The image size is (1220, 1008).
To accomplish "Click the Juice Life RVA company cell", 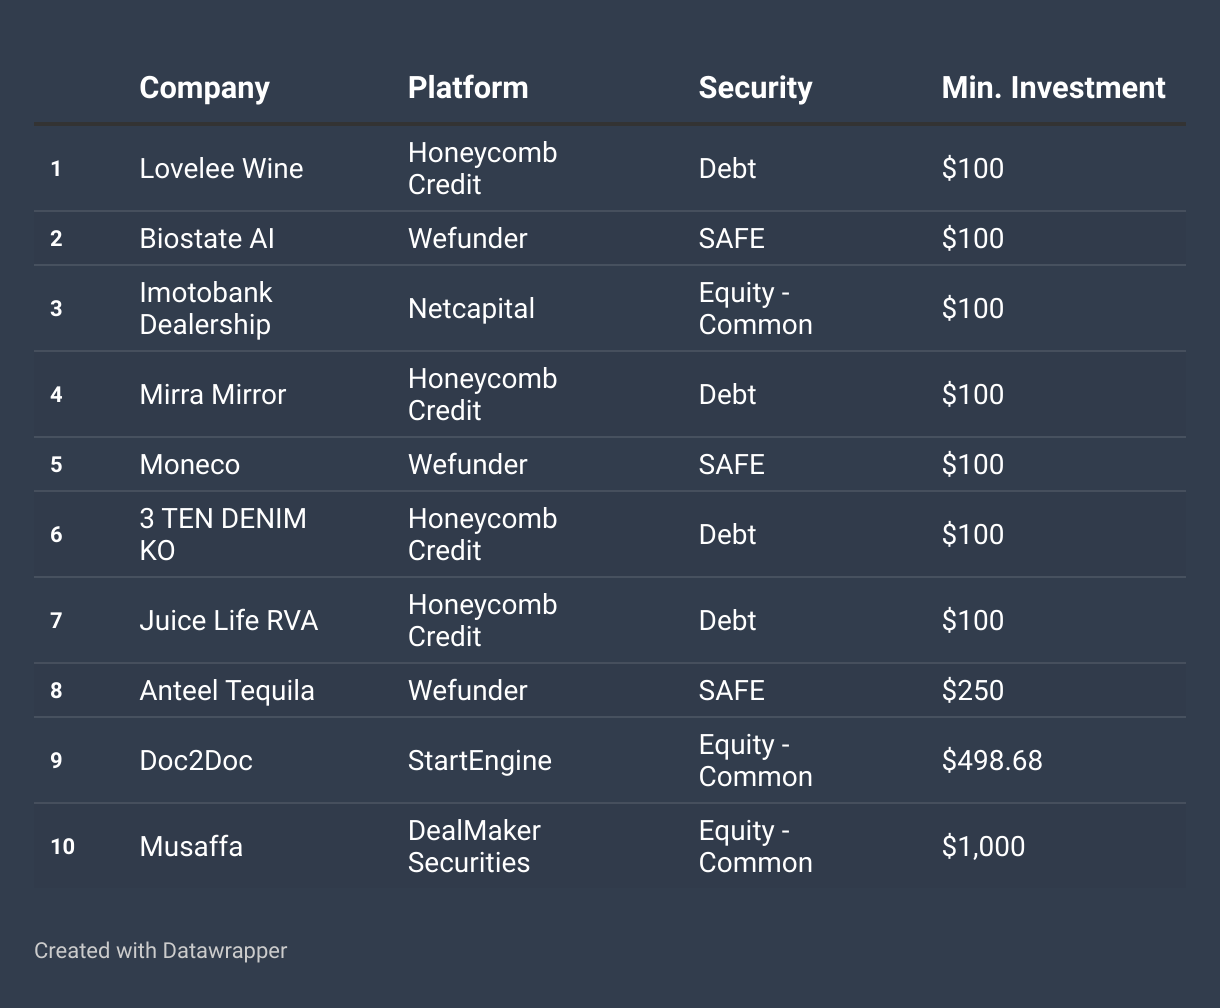I will [229, 620].
